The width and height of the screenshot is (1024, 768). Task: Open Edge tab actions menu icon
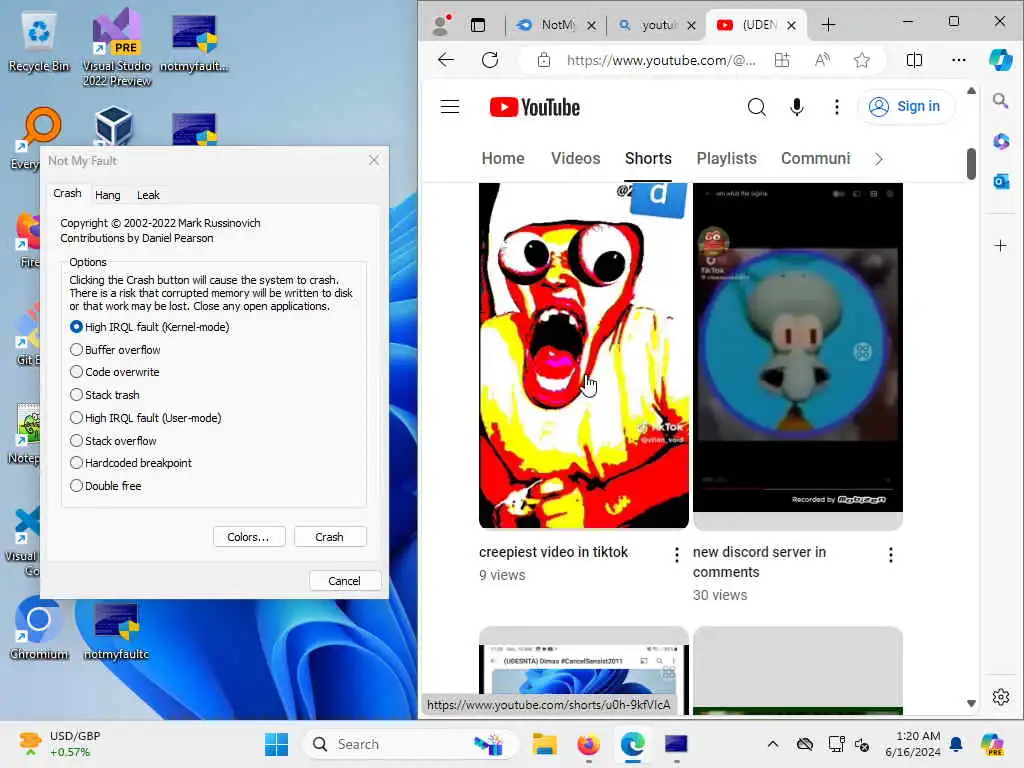(478, 25)
